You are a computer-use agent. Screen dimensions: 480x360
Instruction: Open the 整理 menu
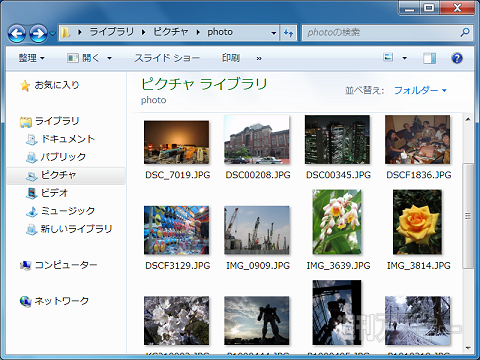(x=31, y=58)
